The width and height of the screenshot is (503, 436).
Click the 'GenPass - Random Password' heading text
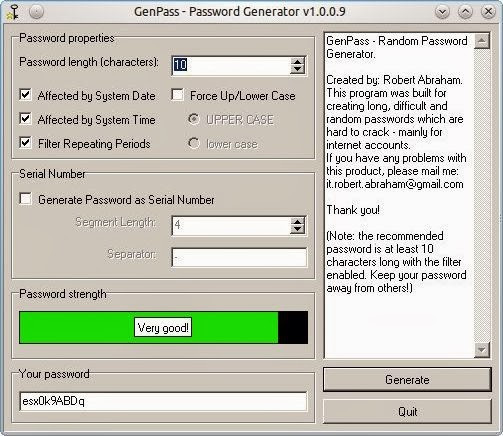point(397,41)
